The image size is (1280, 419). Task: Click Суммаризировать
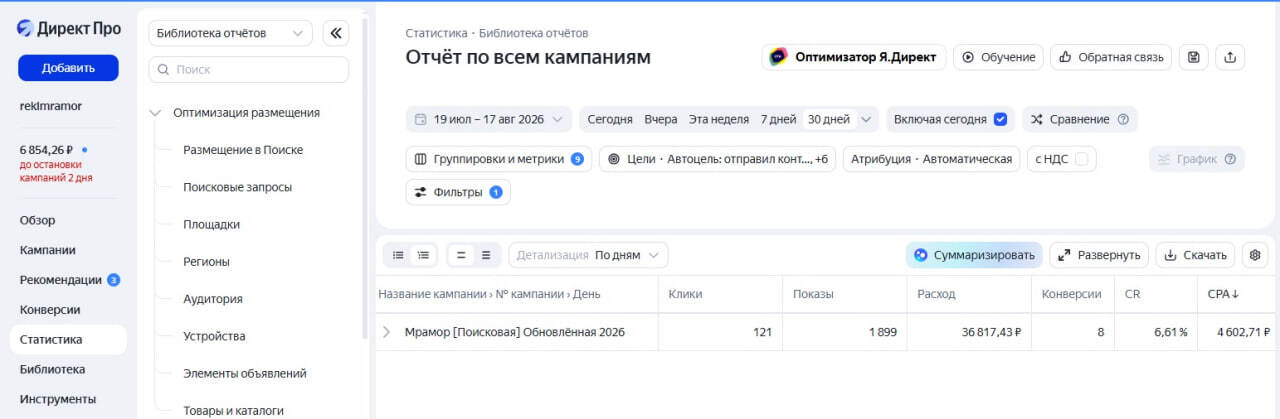point(974,255)
